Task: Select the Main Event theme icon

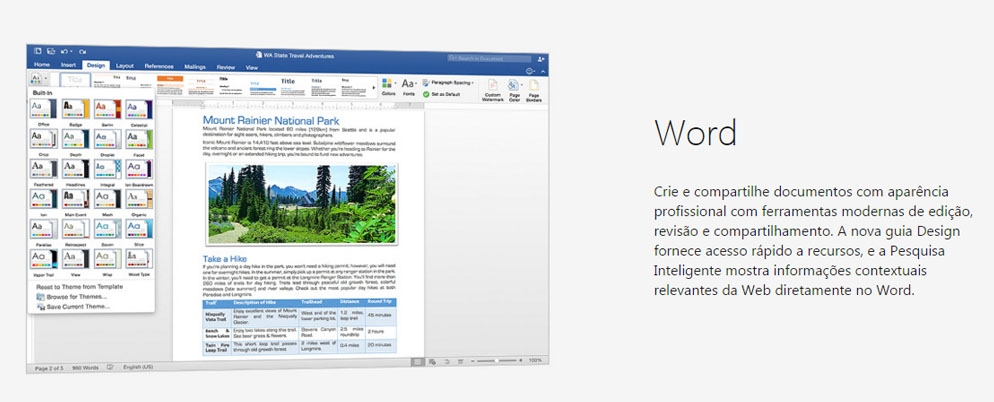Action: [x=75, y=198]
